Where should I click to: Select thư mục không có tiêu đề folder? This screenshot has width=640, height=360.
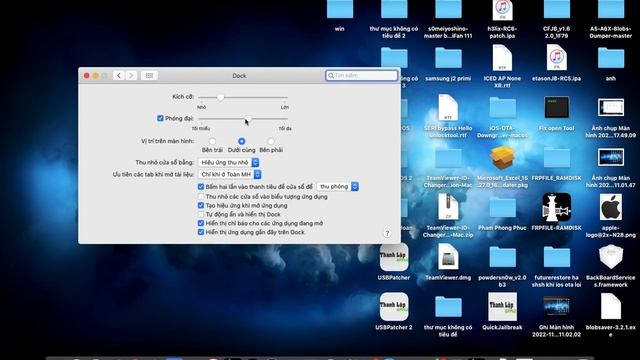coord(448,307)
